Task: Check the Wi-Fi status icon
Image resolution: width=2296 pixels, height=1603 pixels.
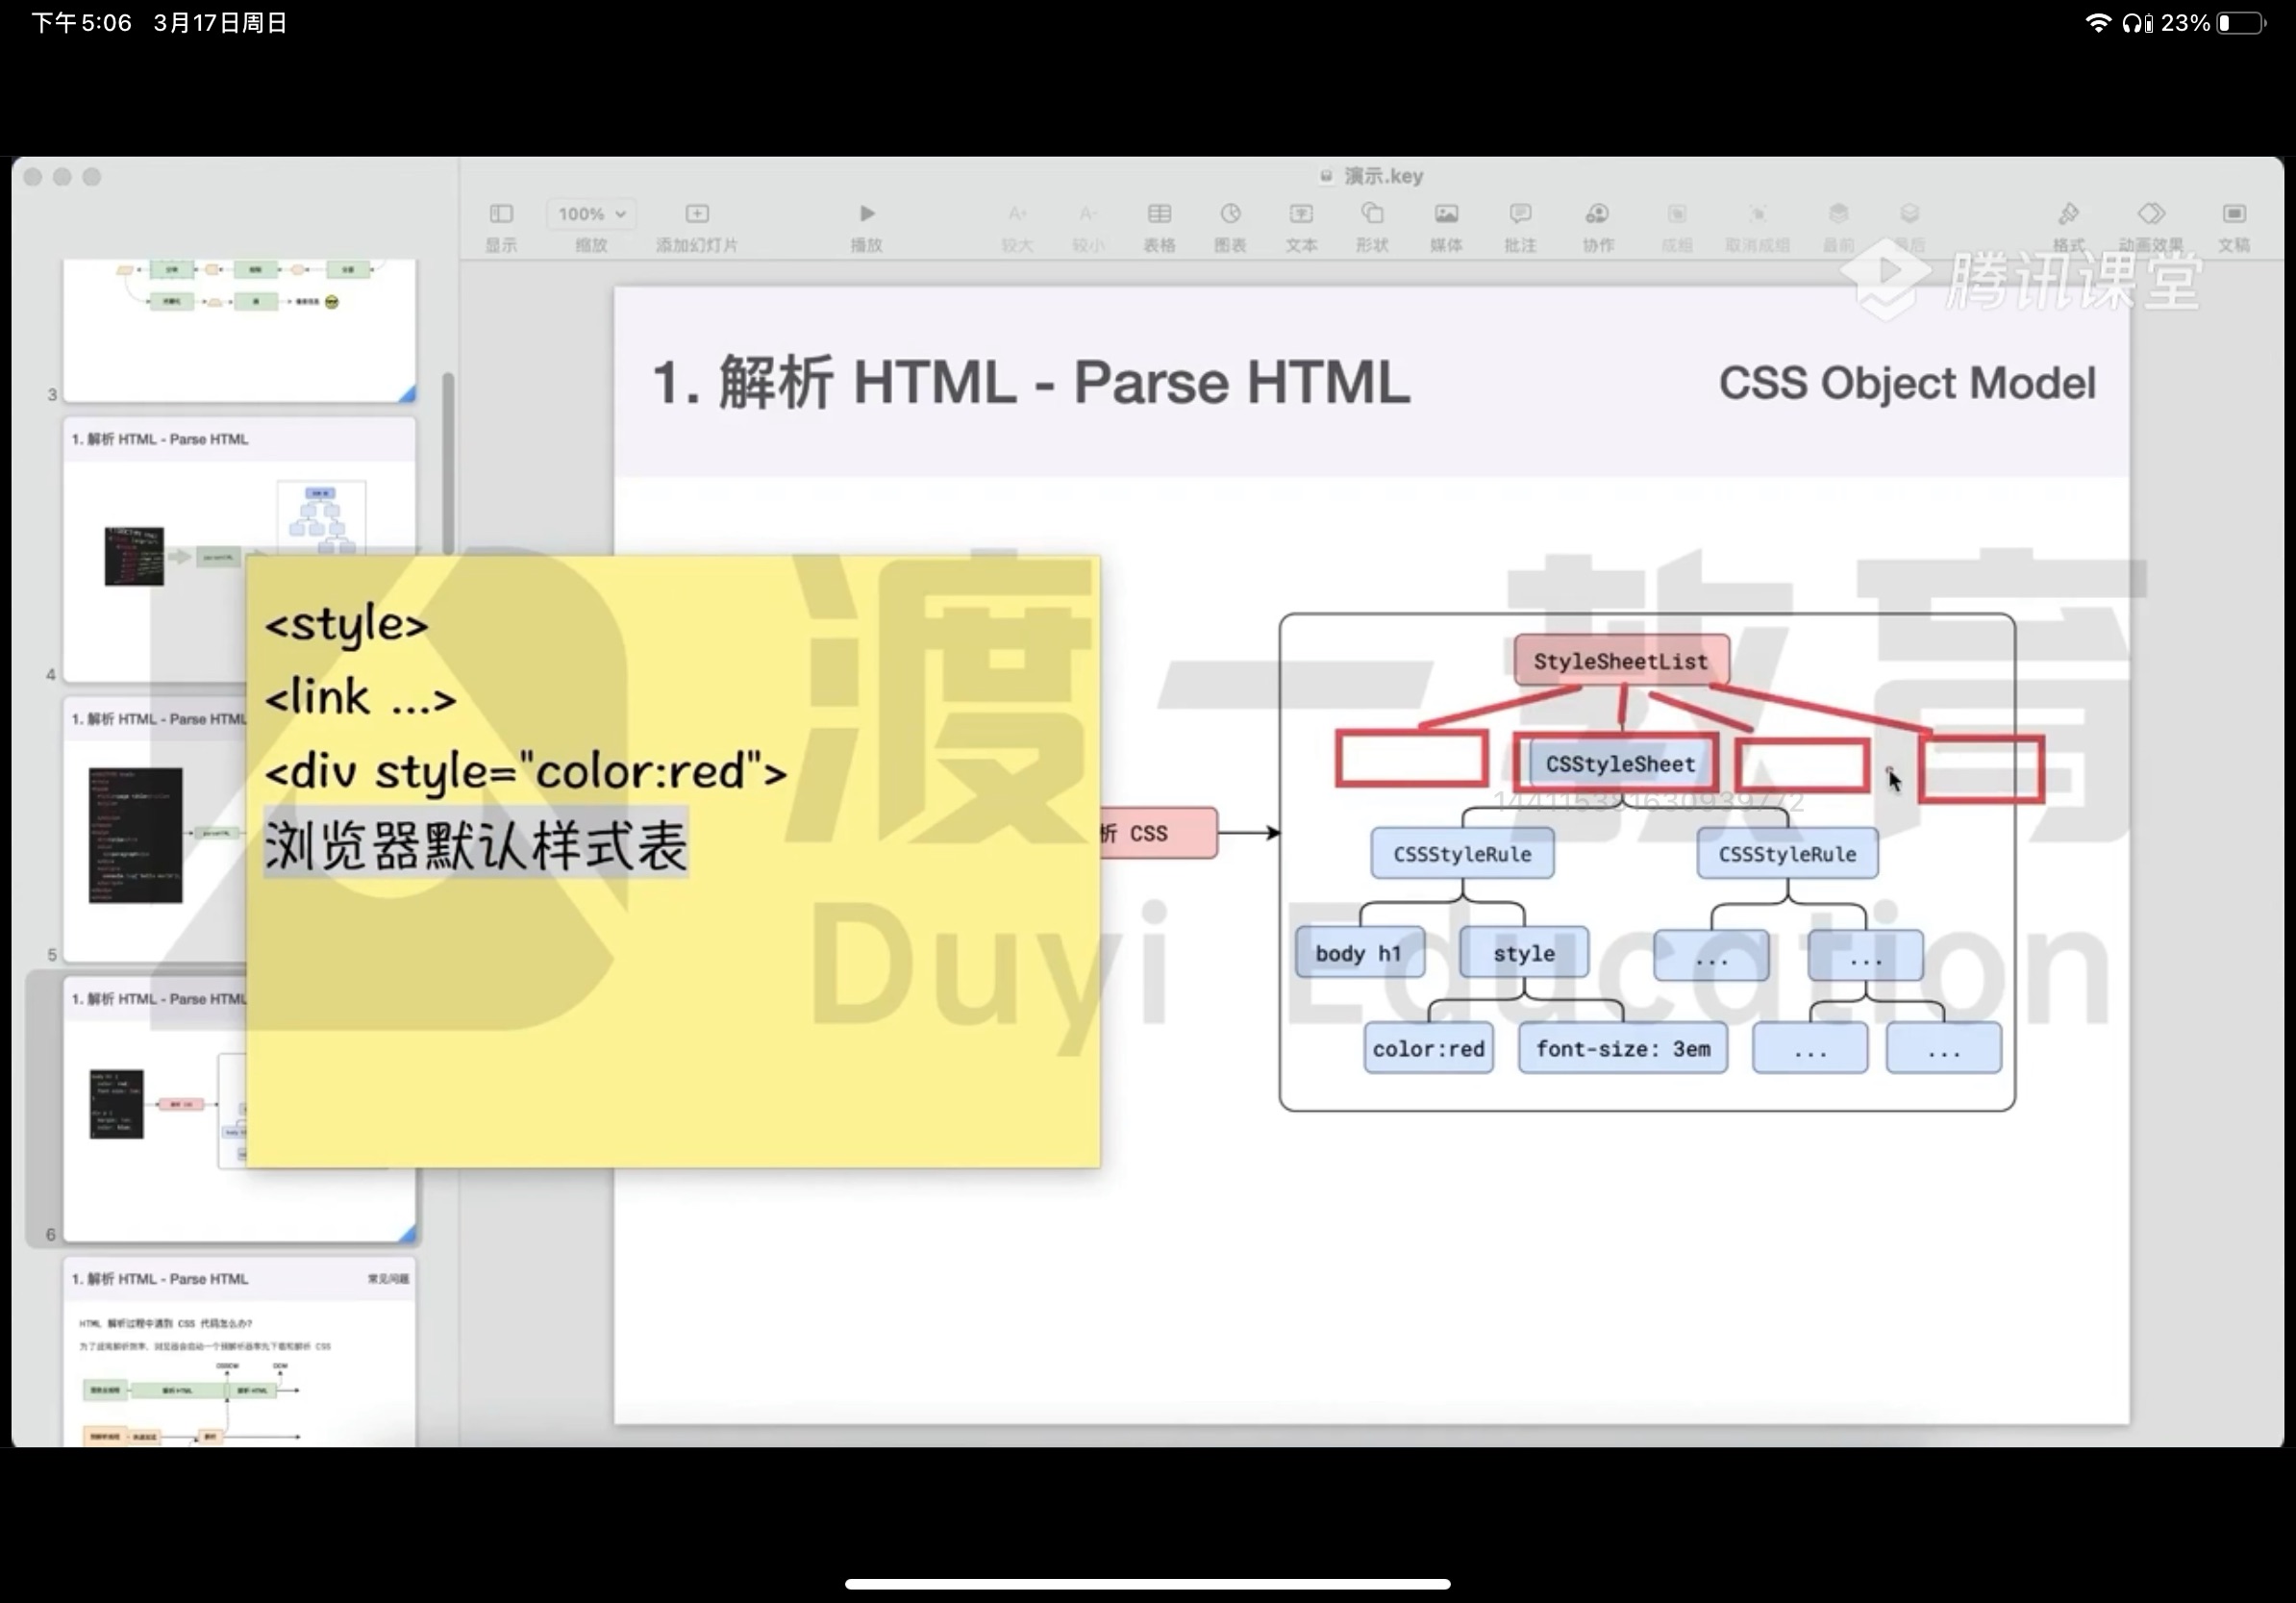Action: click(x=2098, y=23)
